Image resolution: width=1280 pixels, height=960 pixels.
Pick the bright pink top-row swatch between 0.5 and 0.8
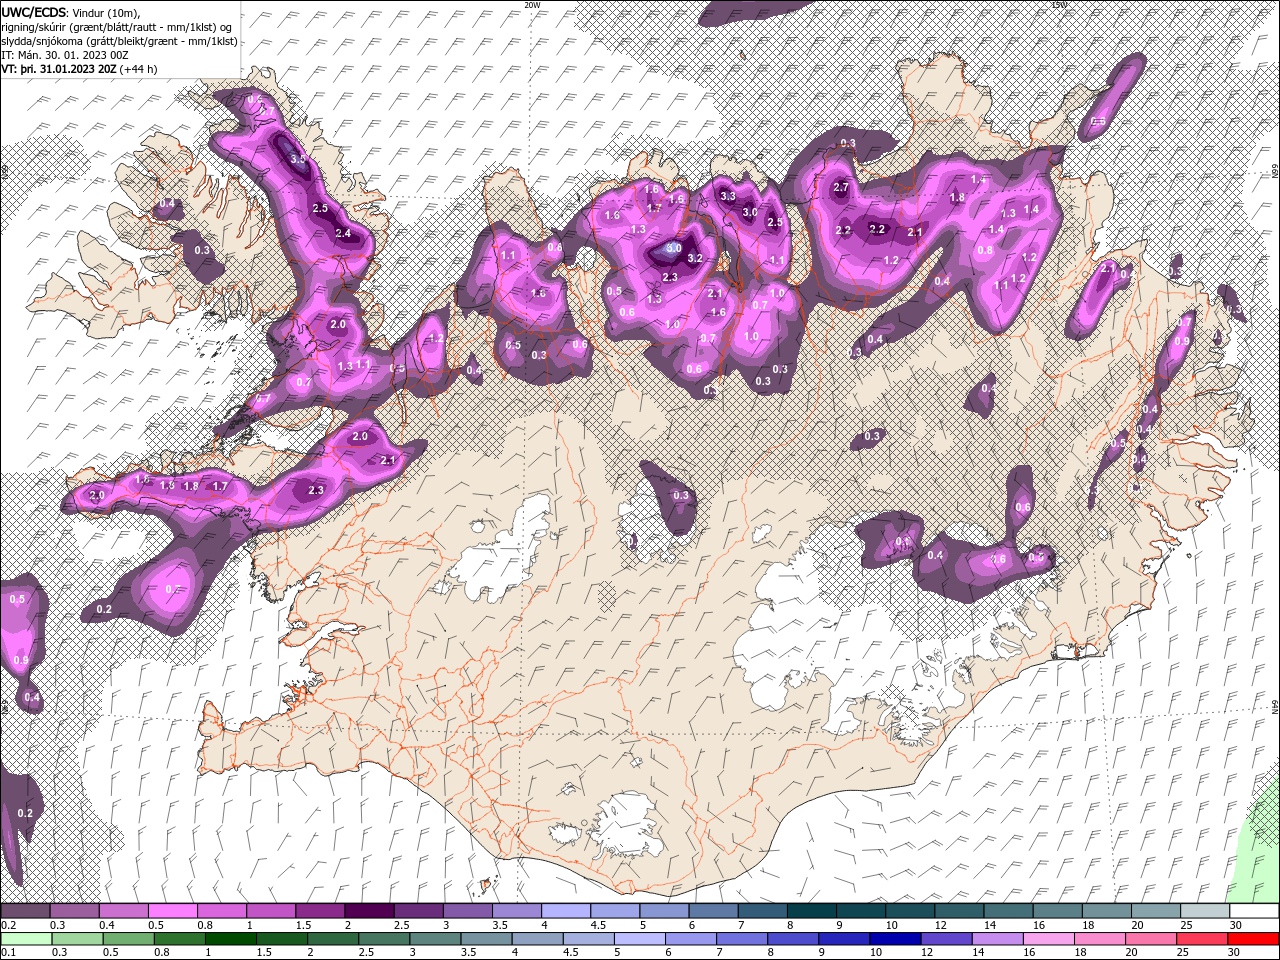click(172, 911)
